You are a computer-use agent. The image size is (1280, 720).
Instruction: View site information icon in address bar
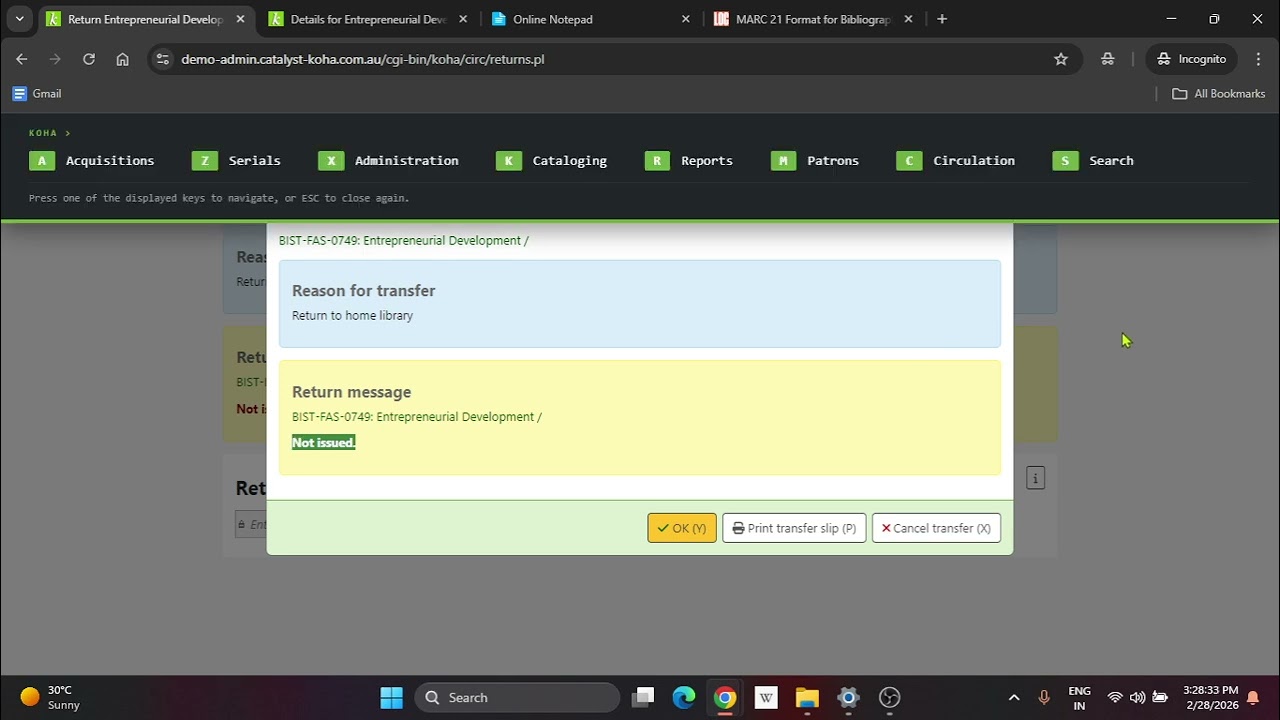164,59
